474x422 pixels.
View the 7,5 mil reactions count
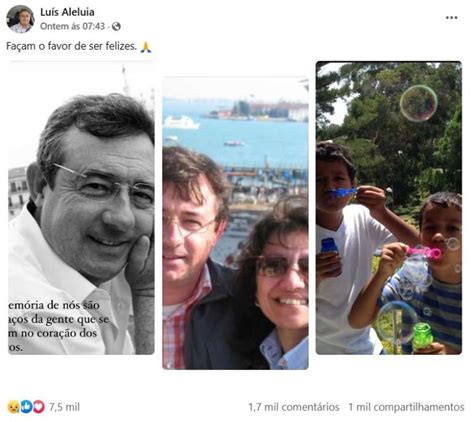(x=64, y=407)
